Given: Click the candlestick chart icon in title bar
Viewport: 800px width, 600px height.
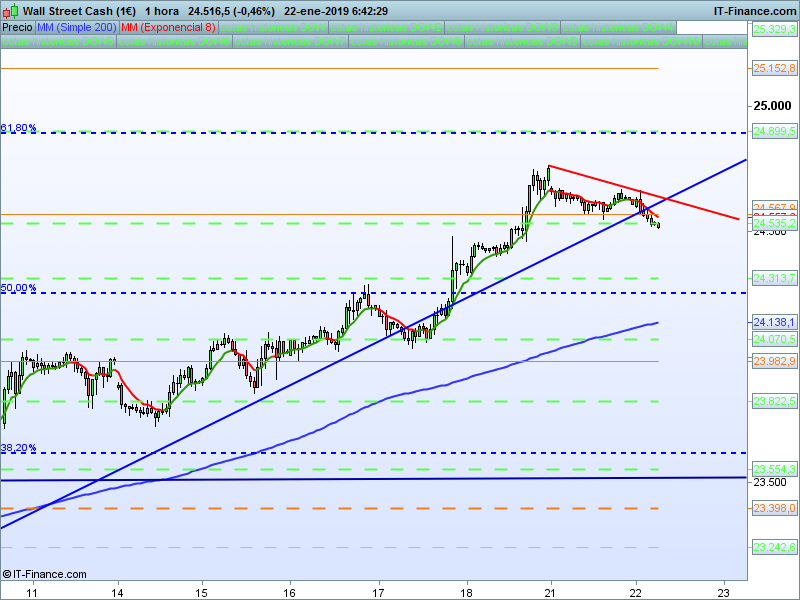Looking at the screenshot, I should click(10, 11).
